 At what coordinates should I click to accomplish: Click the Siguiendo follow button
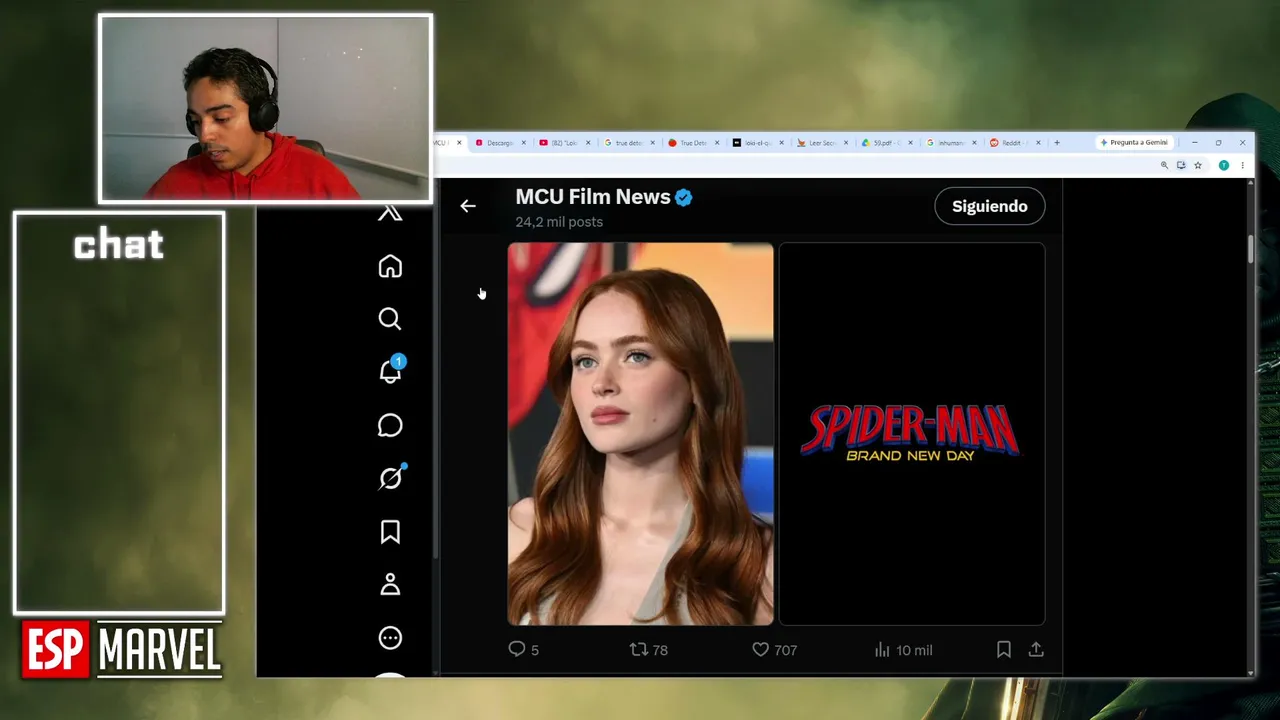click(x=990, y=206)
